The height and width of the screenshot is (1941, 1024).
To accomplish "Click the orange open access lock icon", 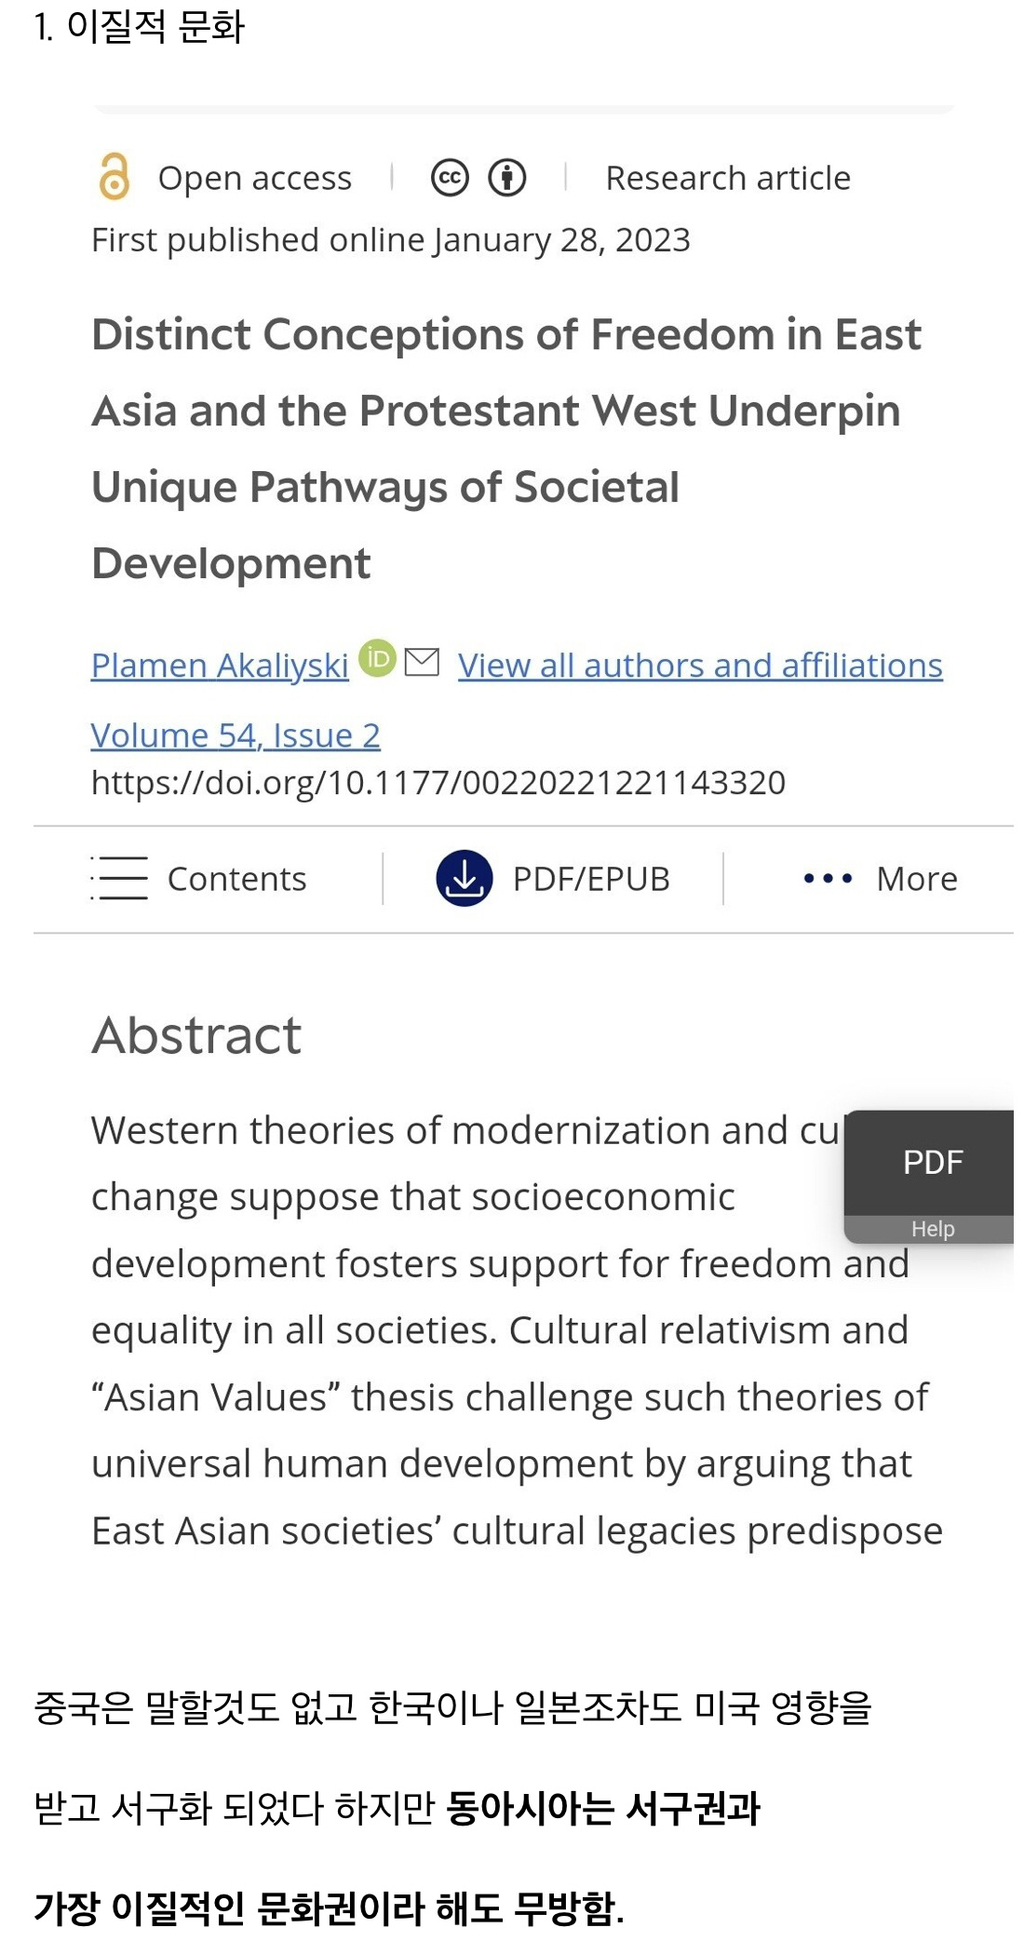I will coord(114,177).
